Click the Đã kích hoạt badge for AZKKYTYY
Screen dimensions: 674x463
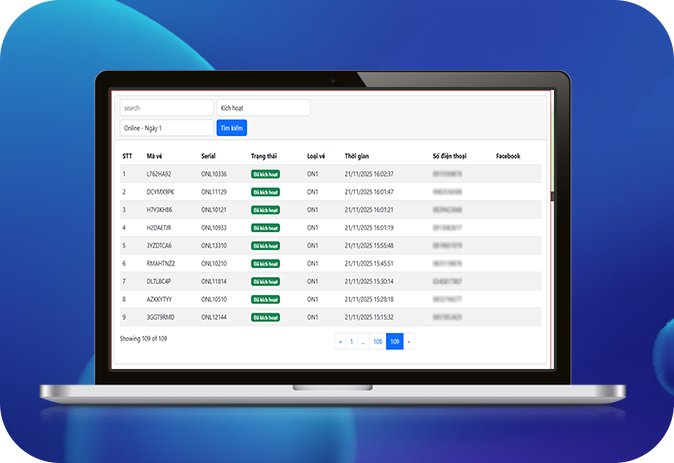pos(265,300)
